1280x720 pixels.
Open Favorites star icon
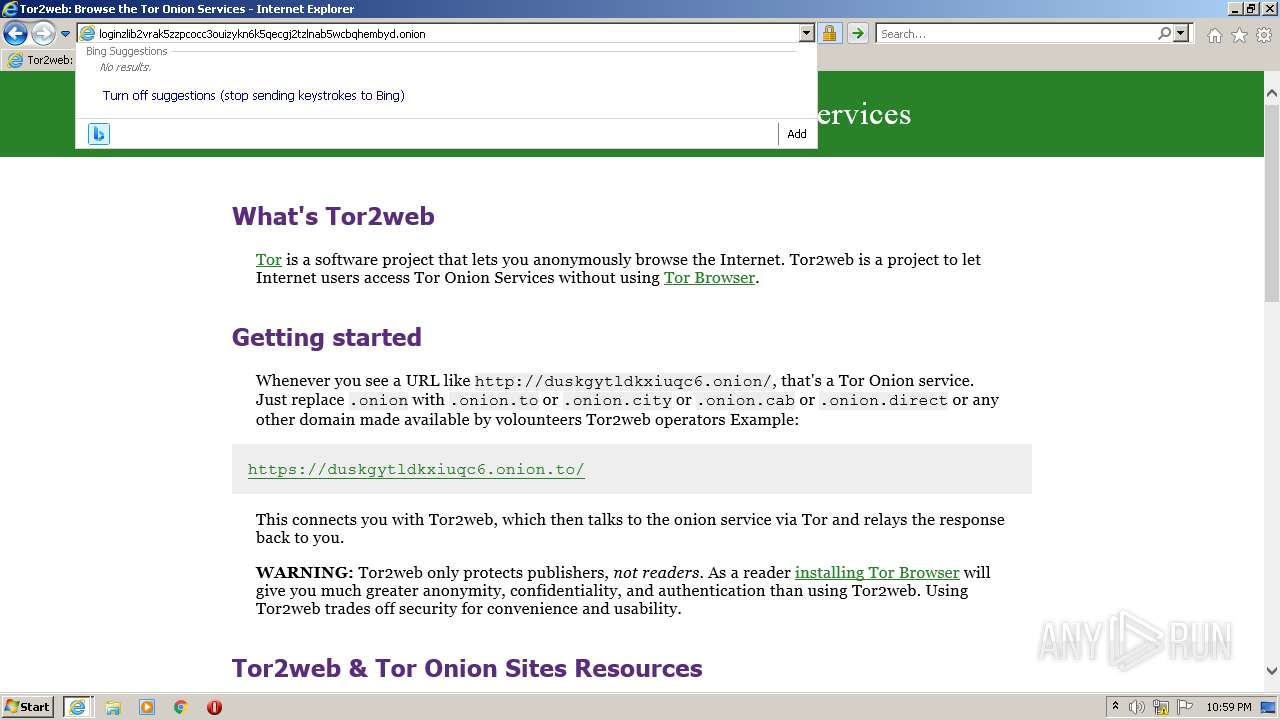(x=1239, y=35)
